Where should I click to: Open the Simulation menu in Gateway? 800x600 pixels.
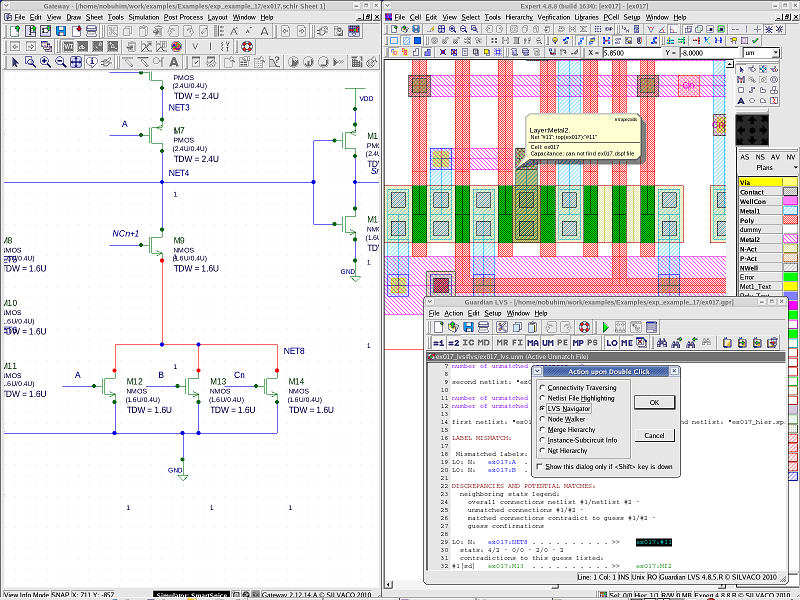coord(143,17)
